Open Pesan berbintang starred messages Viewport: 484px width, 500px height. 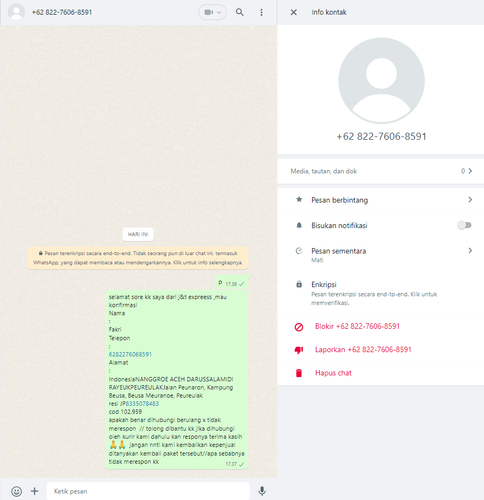[381, 200]
